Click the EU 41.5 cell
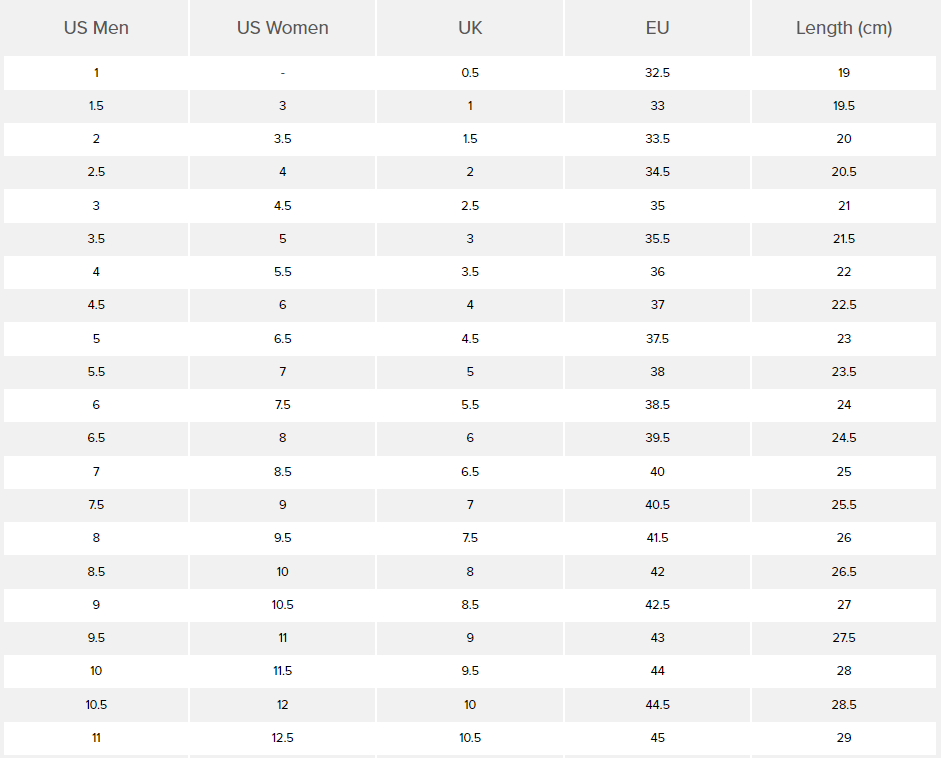The width and height of the screenshot is (941, 758). pos(657,538)
